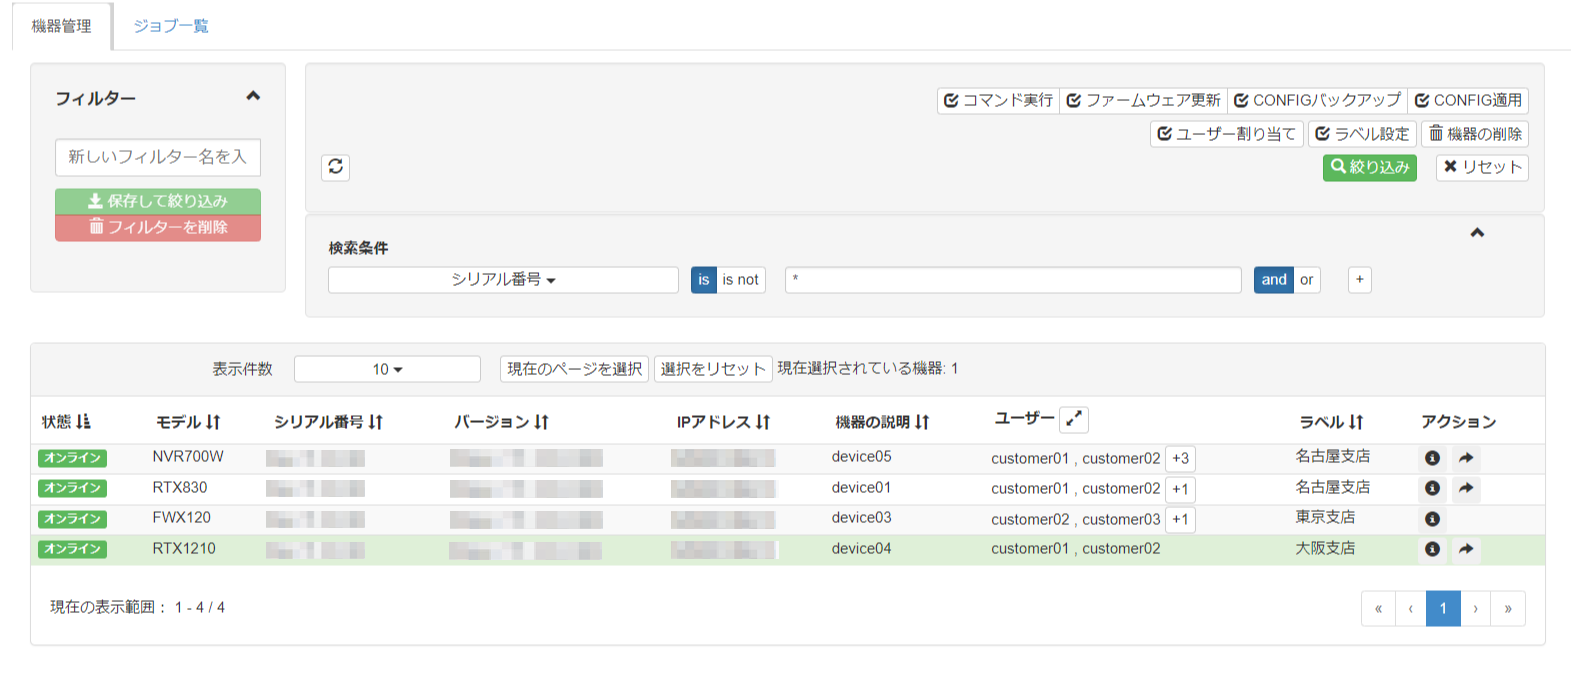Click share arrow icon for device01 row
Image resolution: width=1594 pixels, height=694 pixels.
click(x=1465, y=488)
